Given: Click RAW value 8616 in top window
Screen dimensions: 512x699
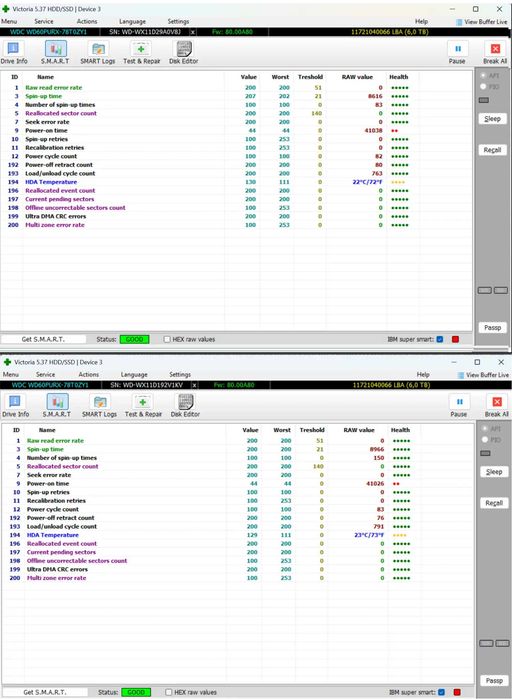Looking at the screenshot, I should 375,96.
